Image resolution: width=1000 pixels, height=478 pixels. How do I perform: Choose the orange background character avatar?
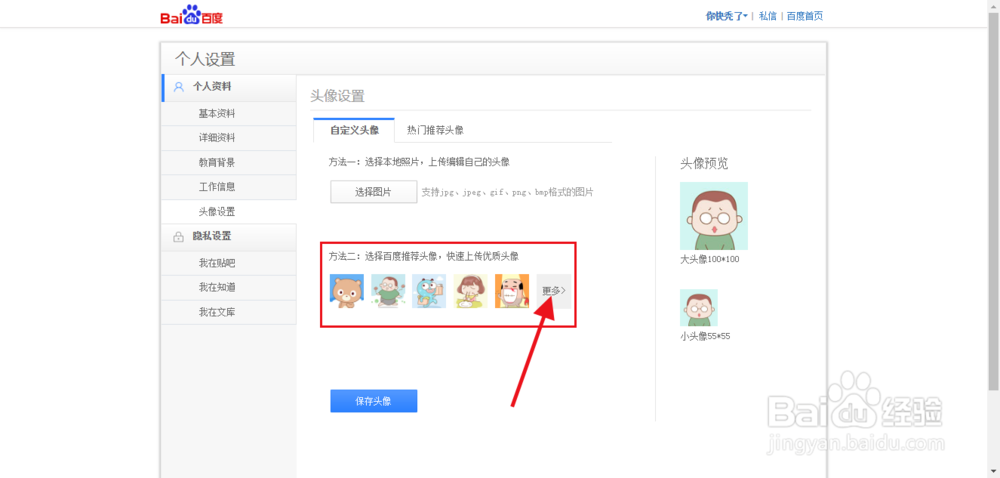pyautogui.click(x=512, y=291)
